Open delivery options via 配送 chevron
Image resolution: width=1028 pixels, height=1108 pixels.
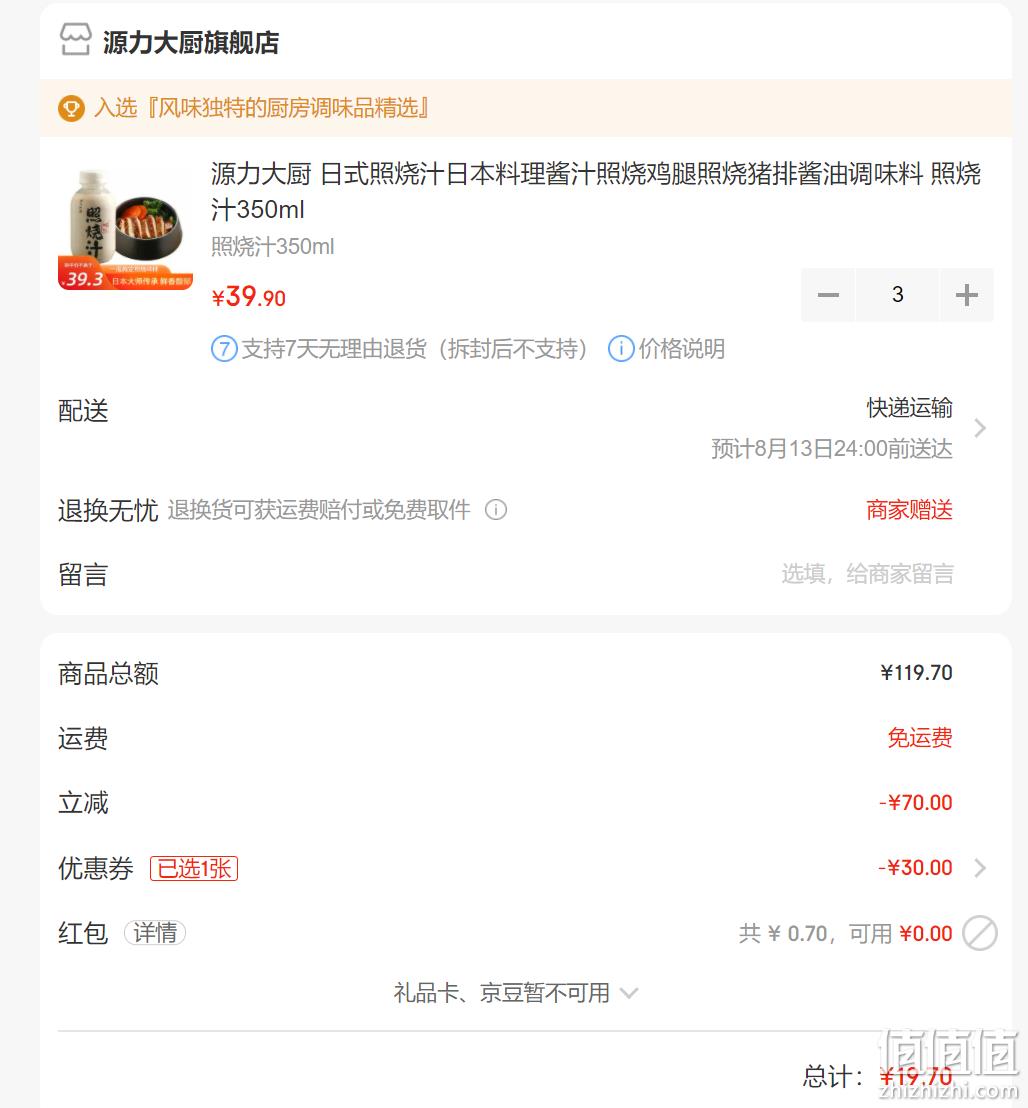[x=980, y=428]
